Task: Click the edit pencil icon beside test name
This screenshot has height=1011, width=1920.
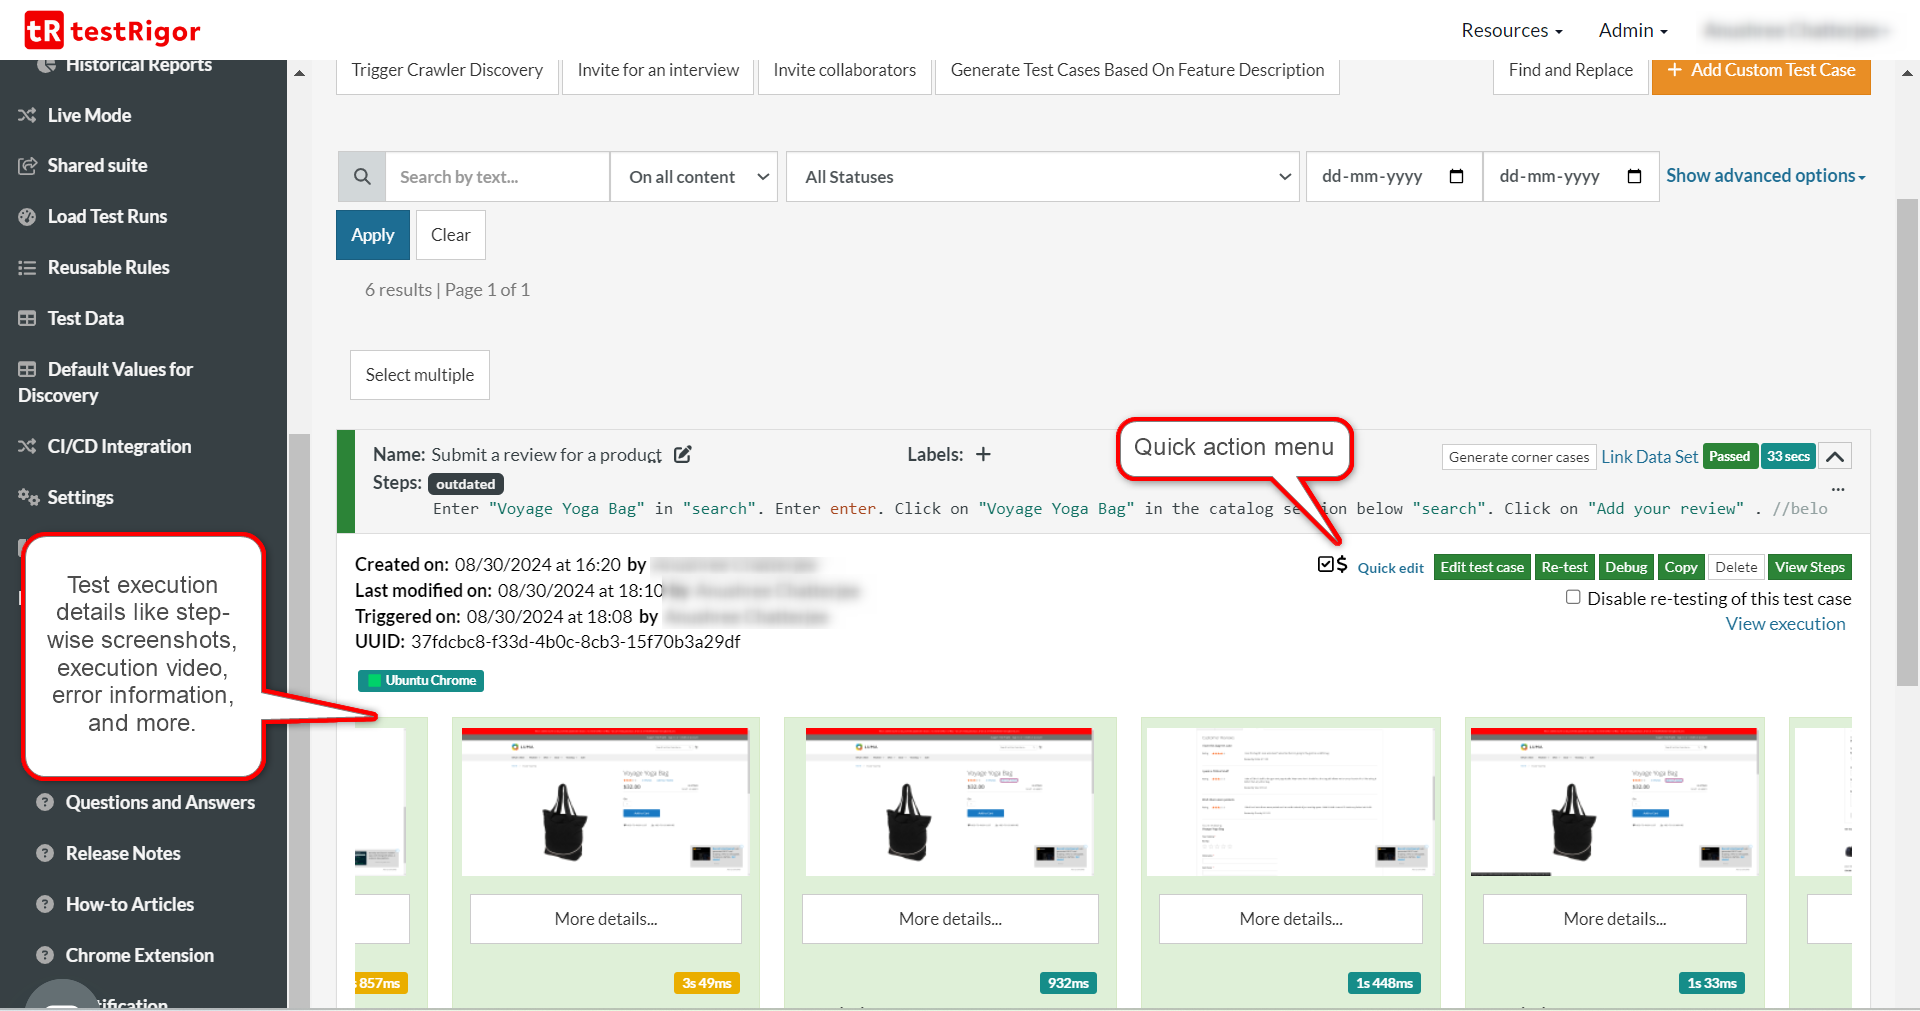Action: click(x=683, y=455)
